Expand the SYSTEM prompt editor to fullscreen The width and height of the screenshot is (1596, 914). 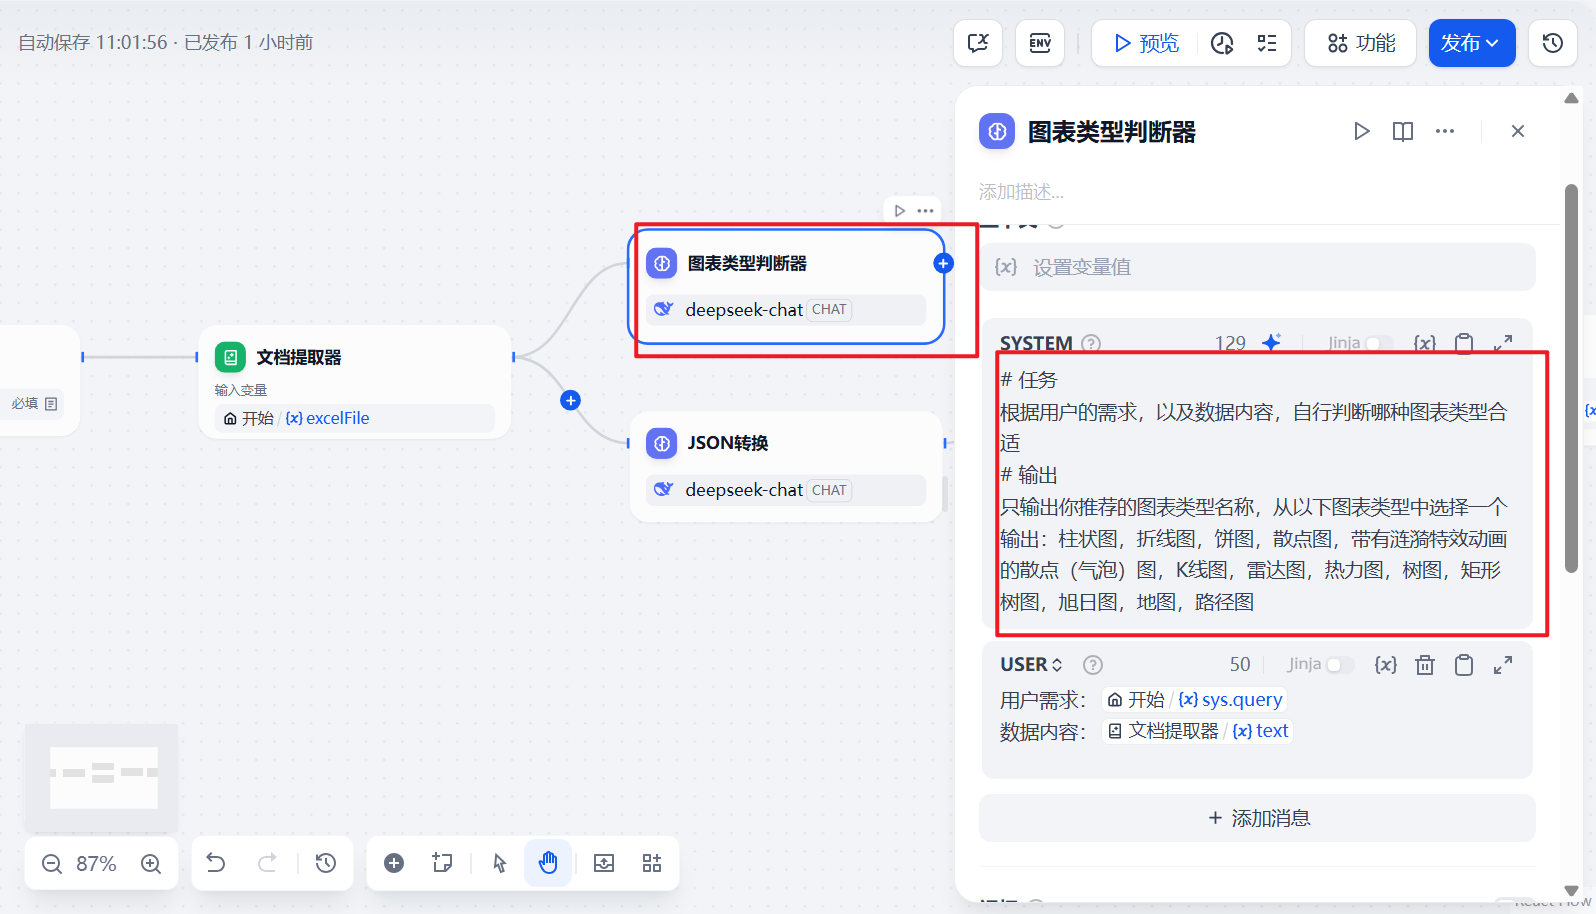pyautogui.click(x=1503, y=343)
